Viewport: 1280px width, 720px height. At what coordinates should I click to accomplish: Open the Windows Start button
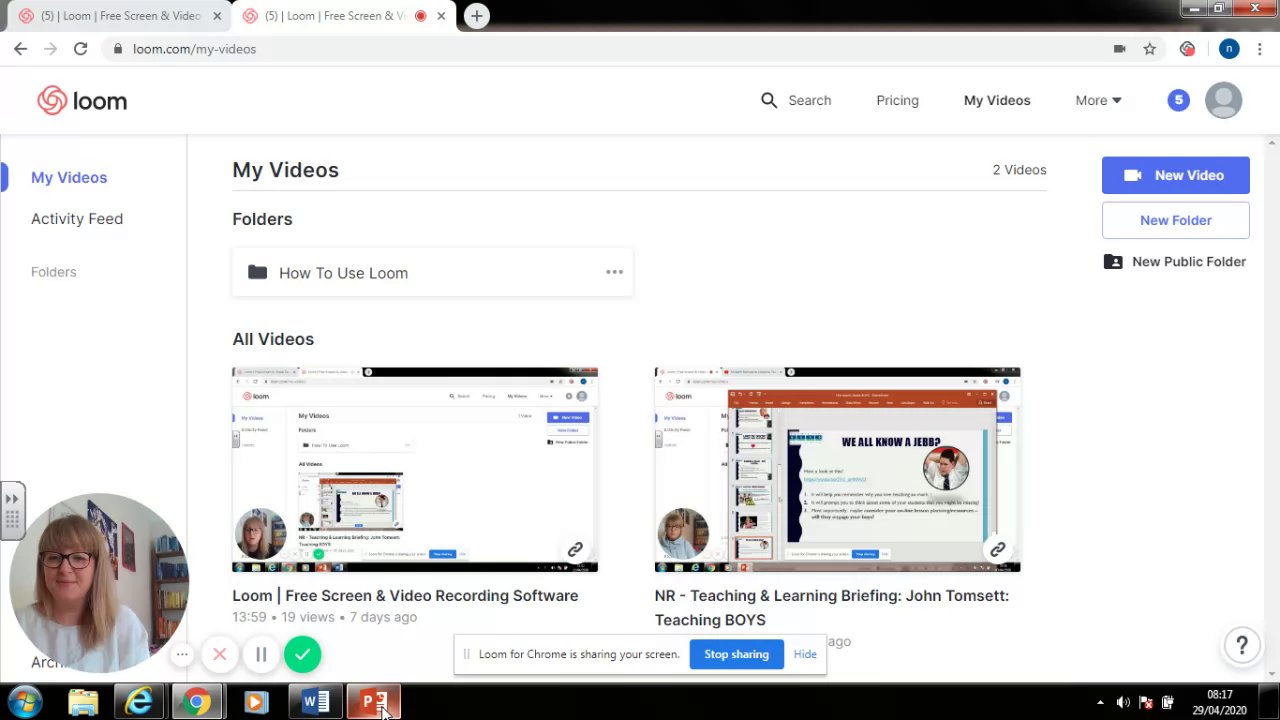tap(24, 702)
